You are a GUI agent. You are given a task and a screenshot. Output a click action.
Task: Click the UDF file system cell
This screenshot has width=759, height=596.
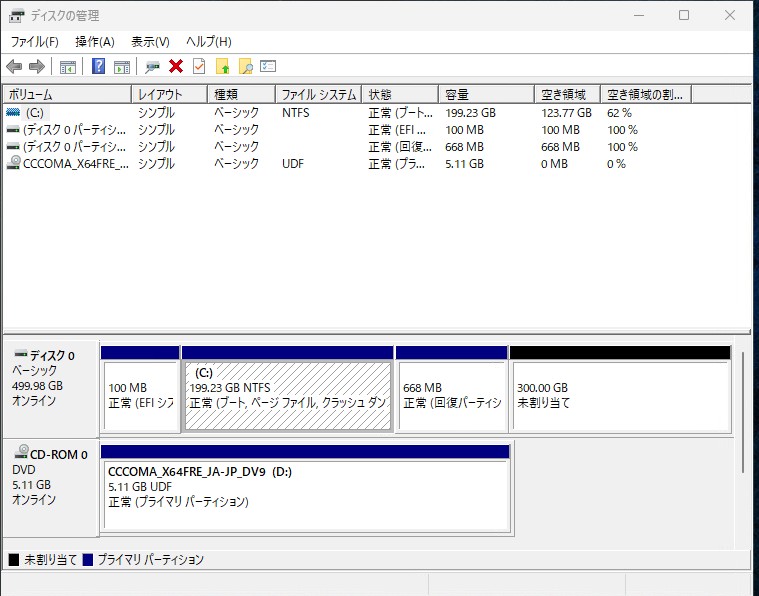[293, 164]
